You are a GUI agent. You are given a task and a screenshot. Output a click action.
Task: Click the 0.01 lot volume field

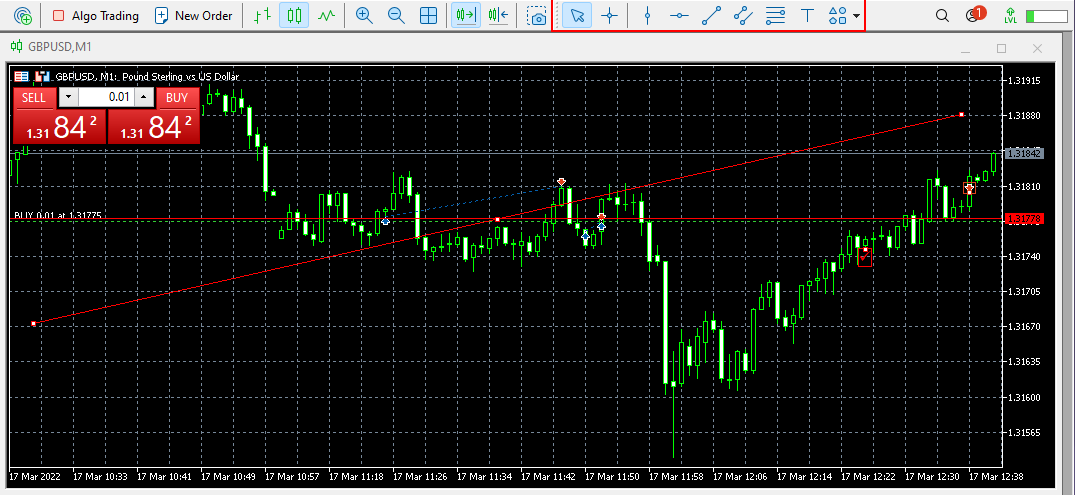click(x=106, y=97)
